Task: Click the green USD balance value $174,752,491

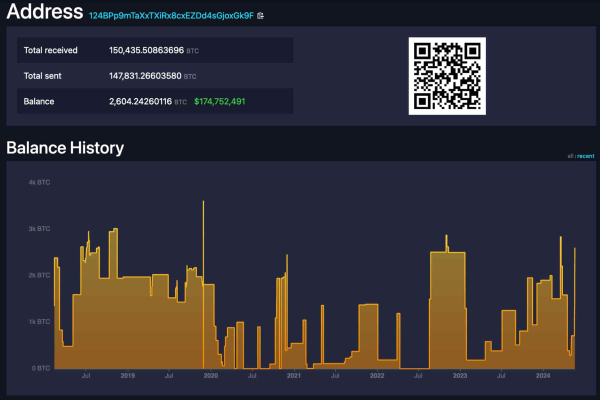Action: [220, 101]
